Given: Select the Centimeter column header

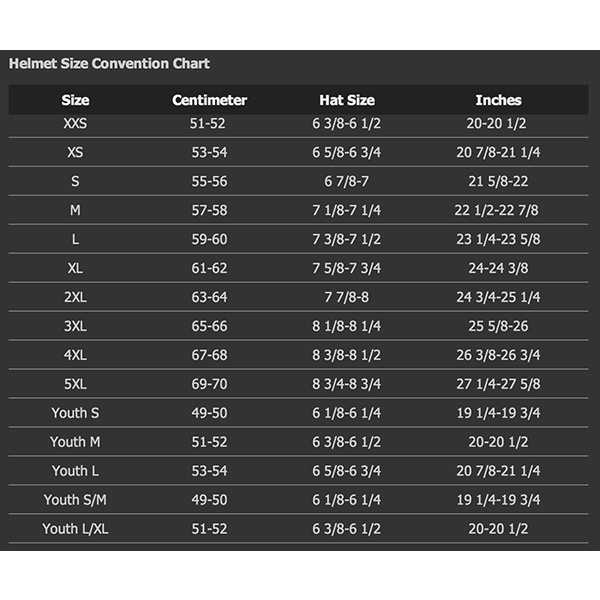Looking at the screenshot, I should pyautogui.click(x=209, y=100).
